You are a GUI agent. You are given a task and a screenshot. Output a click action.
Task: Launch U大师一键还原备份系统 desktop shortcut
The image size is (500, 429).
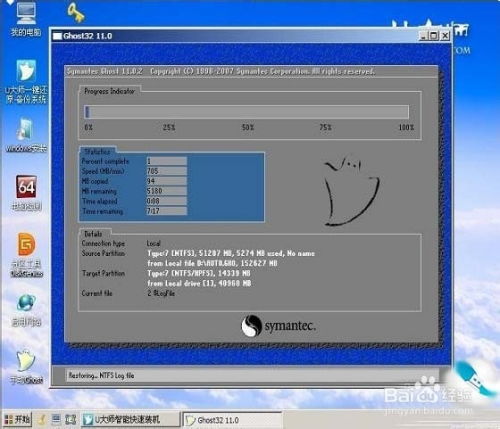26,81
